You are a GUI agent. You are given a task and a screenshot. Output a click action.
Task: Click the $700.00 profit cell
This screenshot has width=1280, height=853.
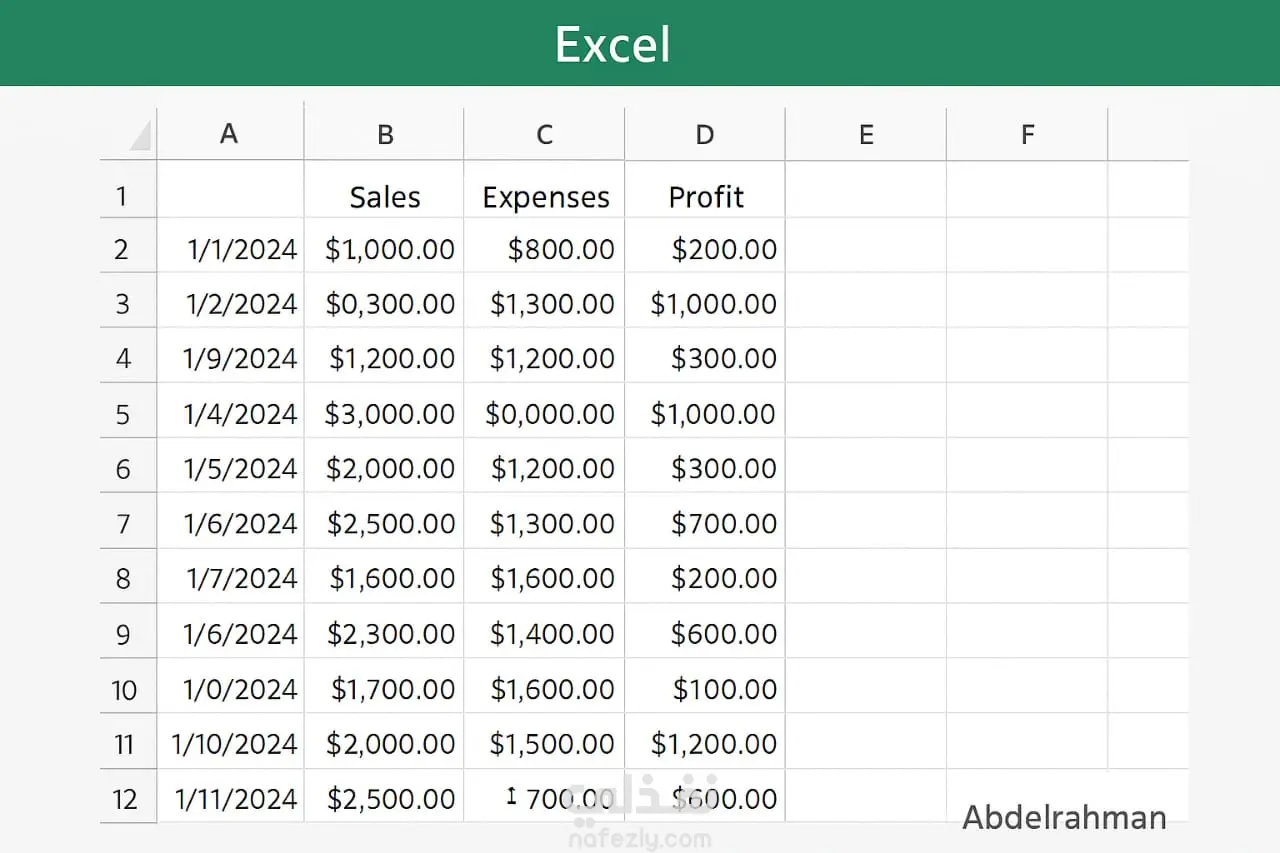[x=724, y=524]
